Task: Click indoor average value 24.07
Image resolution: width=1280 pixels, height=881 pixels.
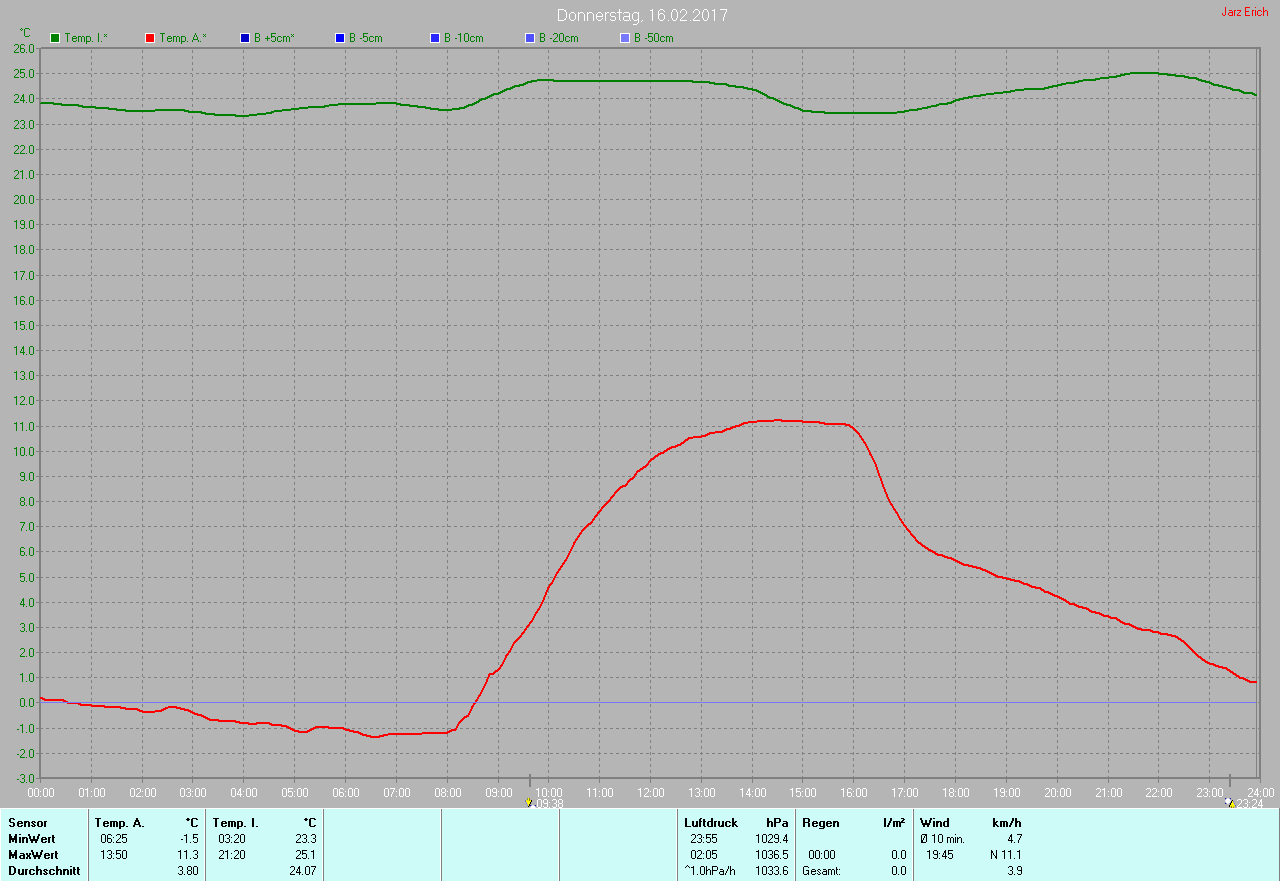Action: (303, 871)
